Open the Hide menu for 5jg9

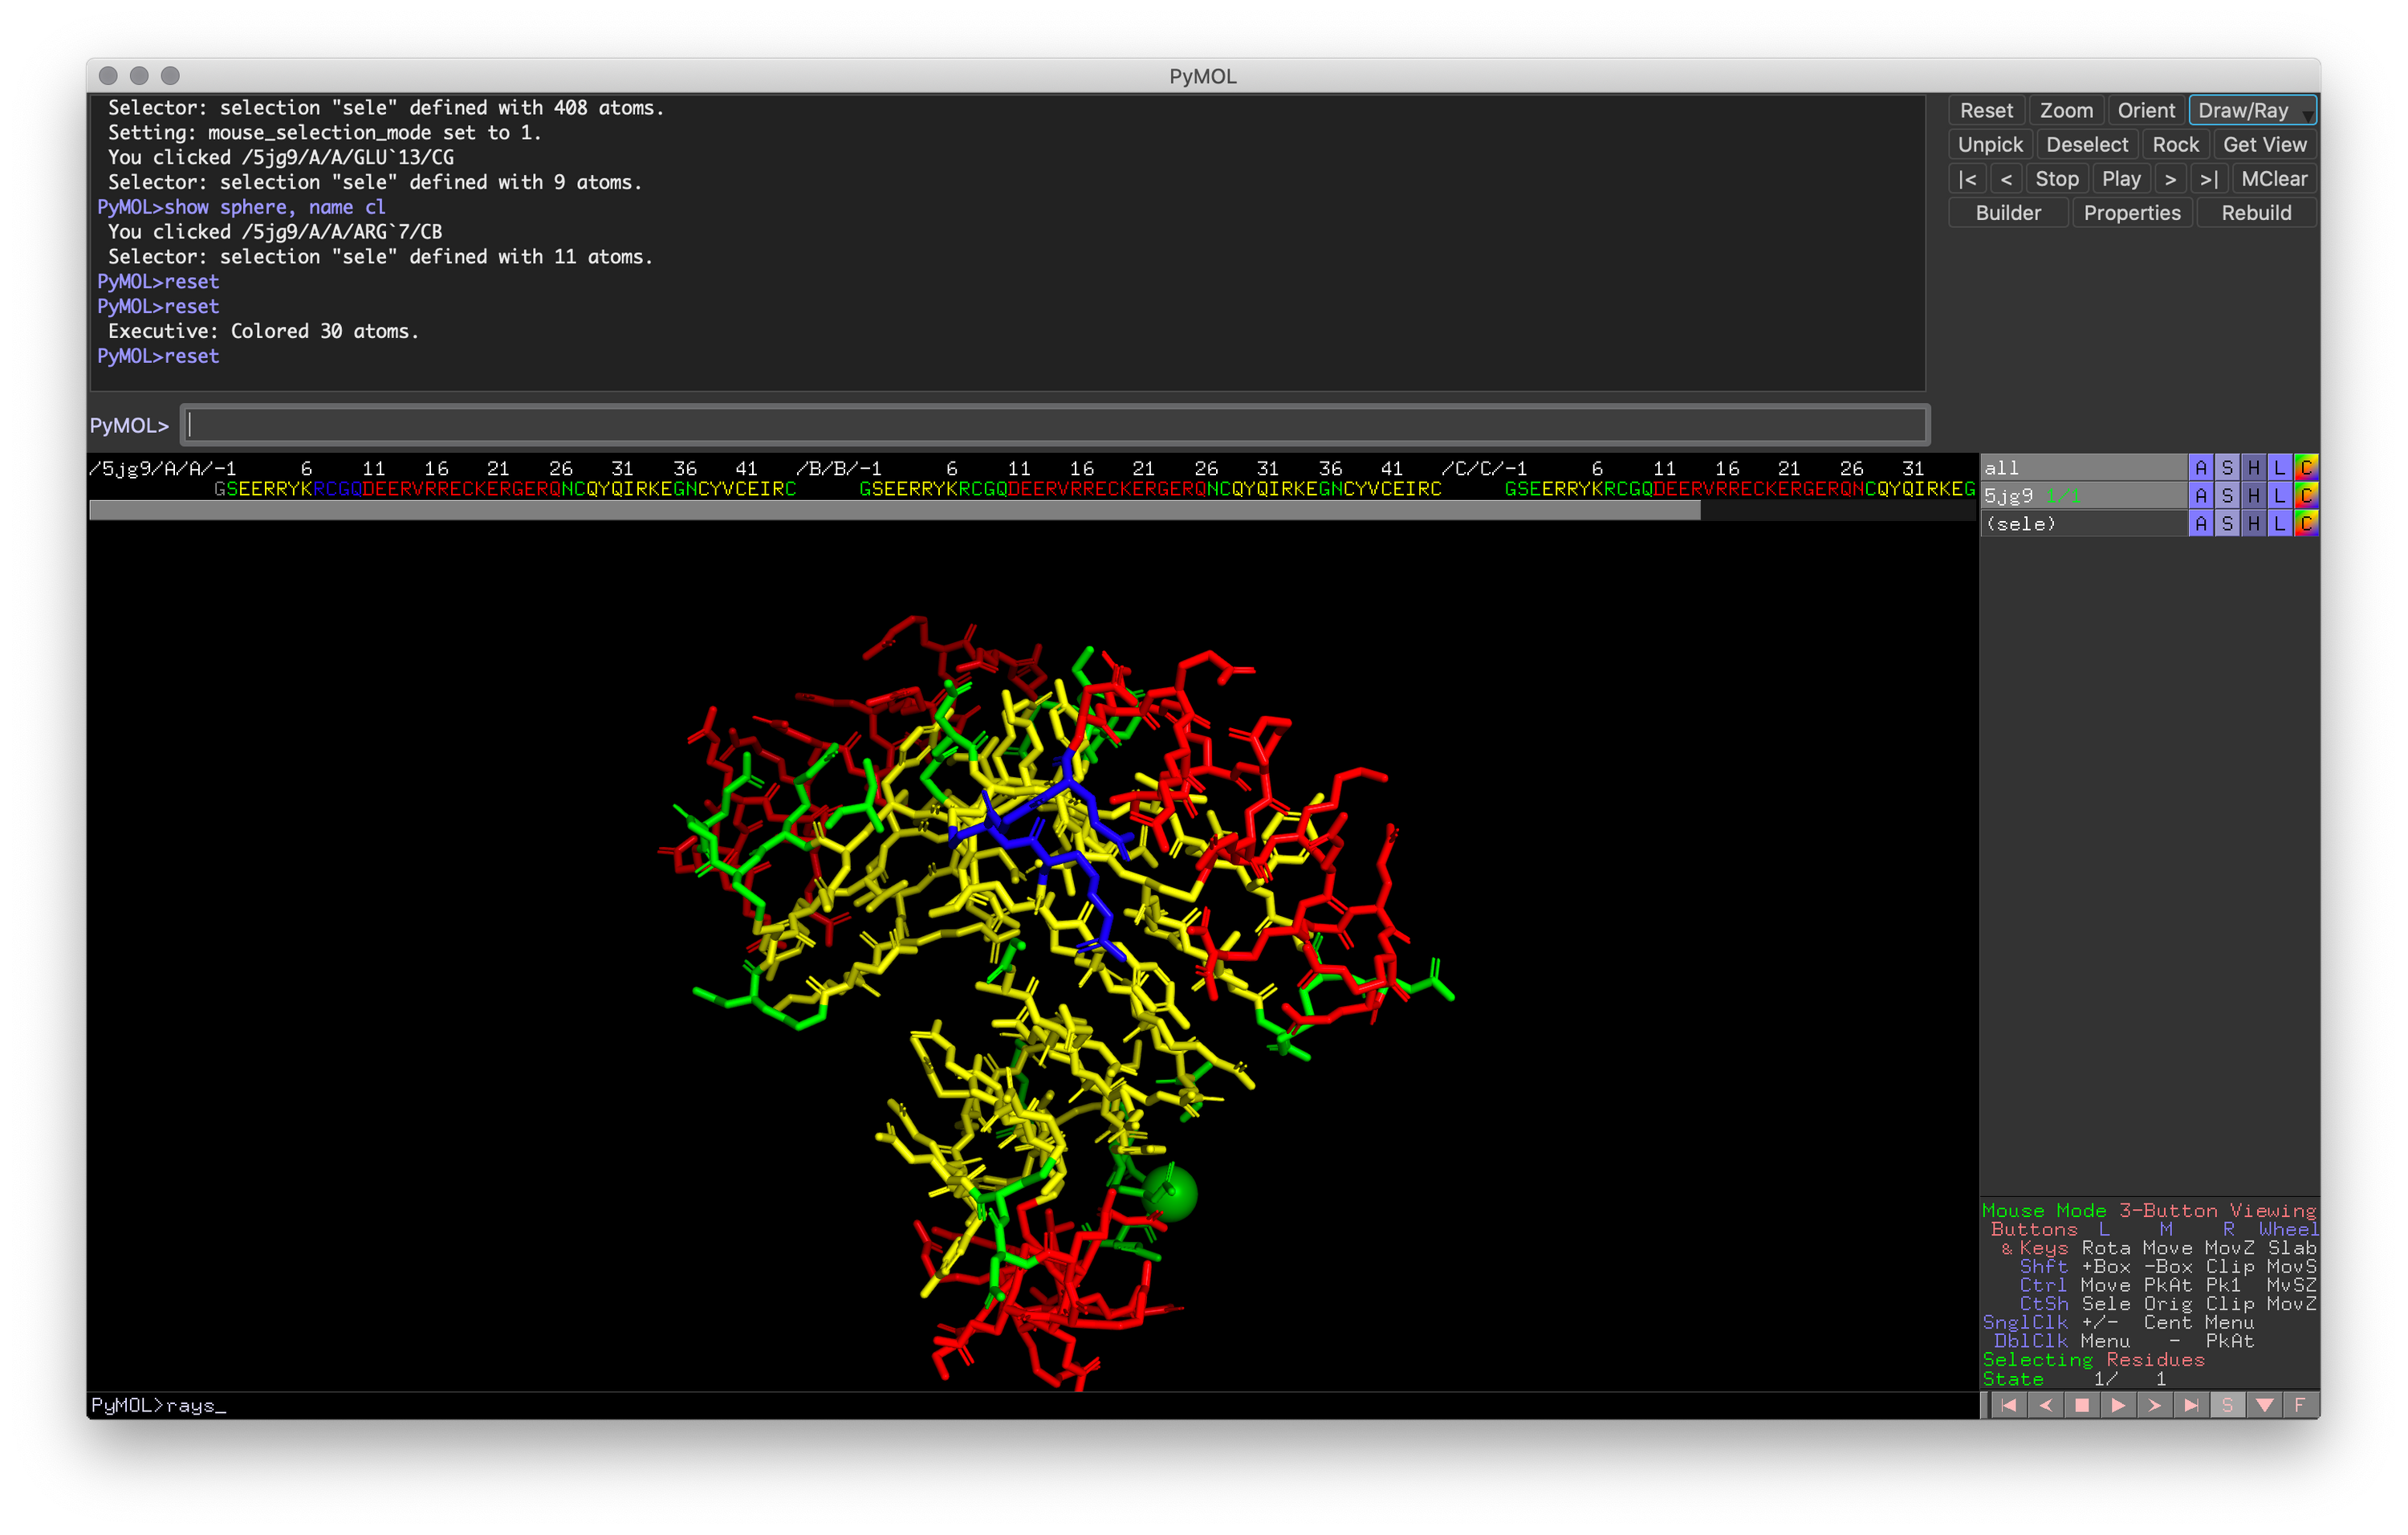pos(2253,495)
